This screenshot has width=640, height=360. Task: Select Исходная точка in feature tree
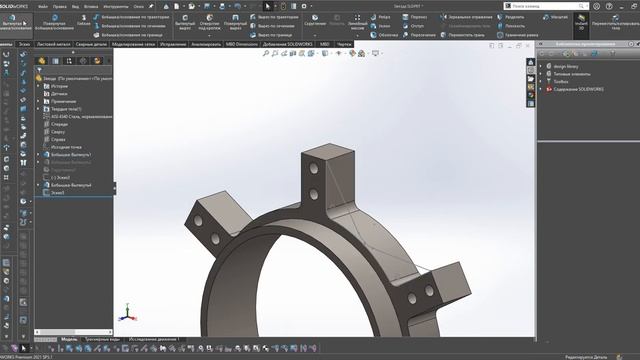[x=66, y=147]
